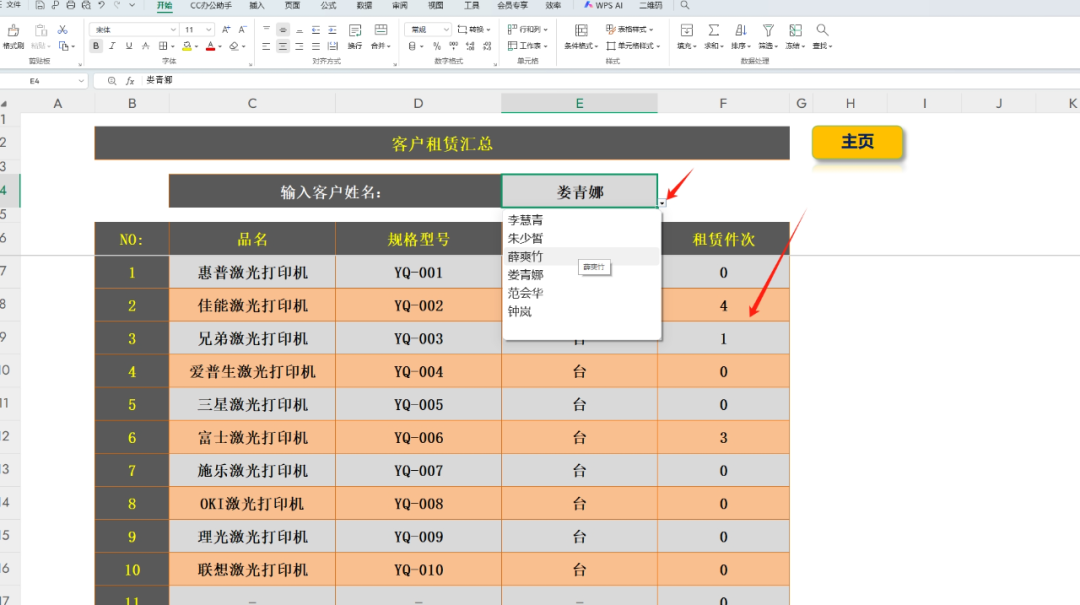Open the Name Box dropdown arrow
The height and width of the screenshot is (605, 1080).
click(x=81, y=81)
